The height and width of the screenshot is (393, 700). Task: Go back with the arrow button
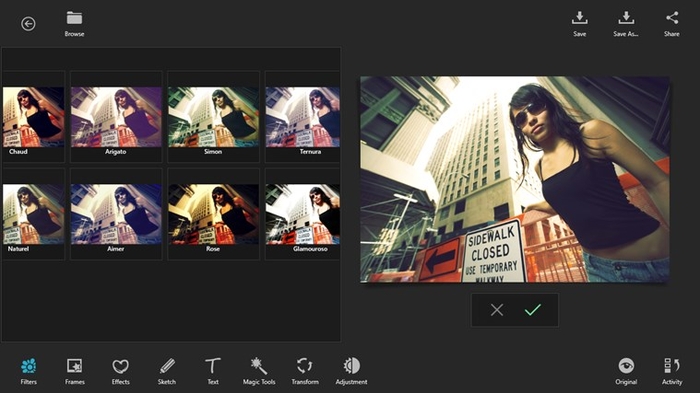pyautogui.click(x=28, y=24)
